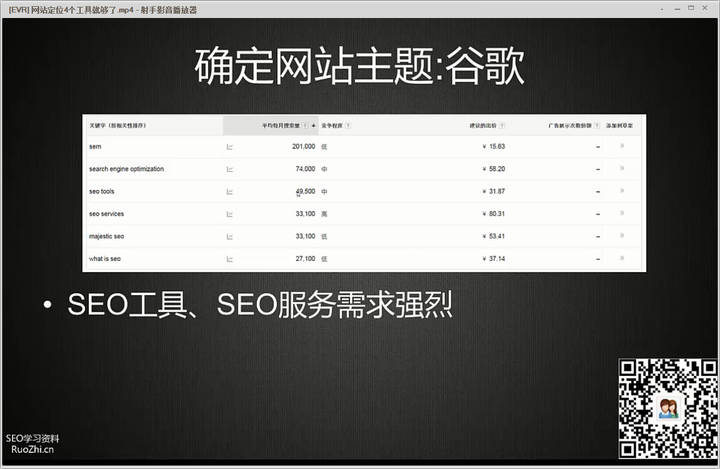Click competition level 低 for what is seo
This screenshot has height=469, width=720.
pyautogui.click(x=324, y=260)
